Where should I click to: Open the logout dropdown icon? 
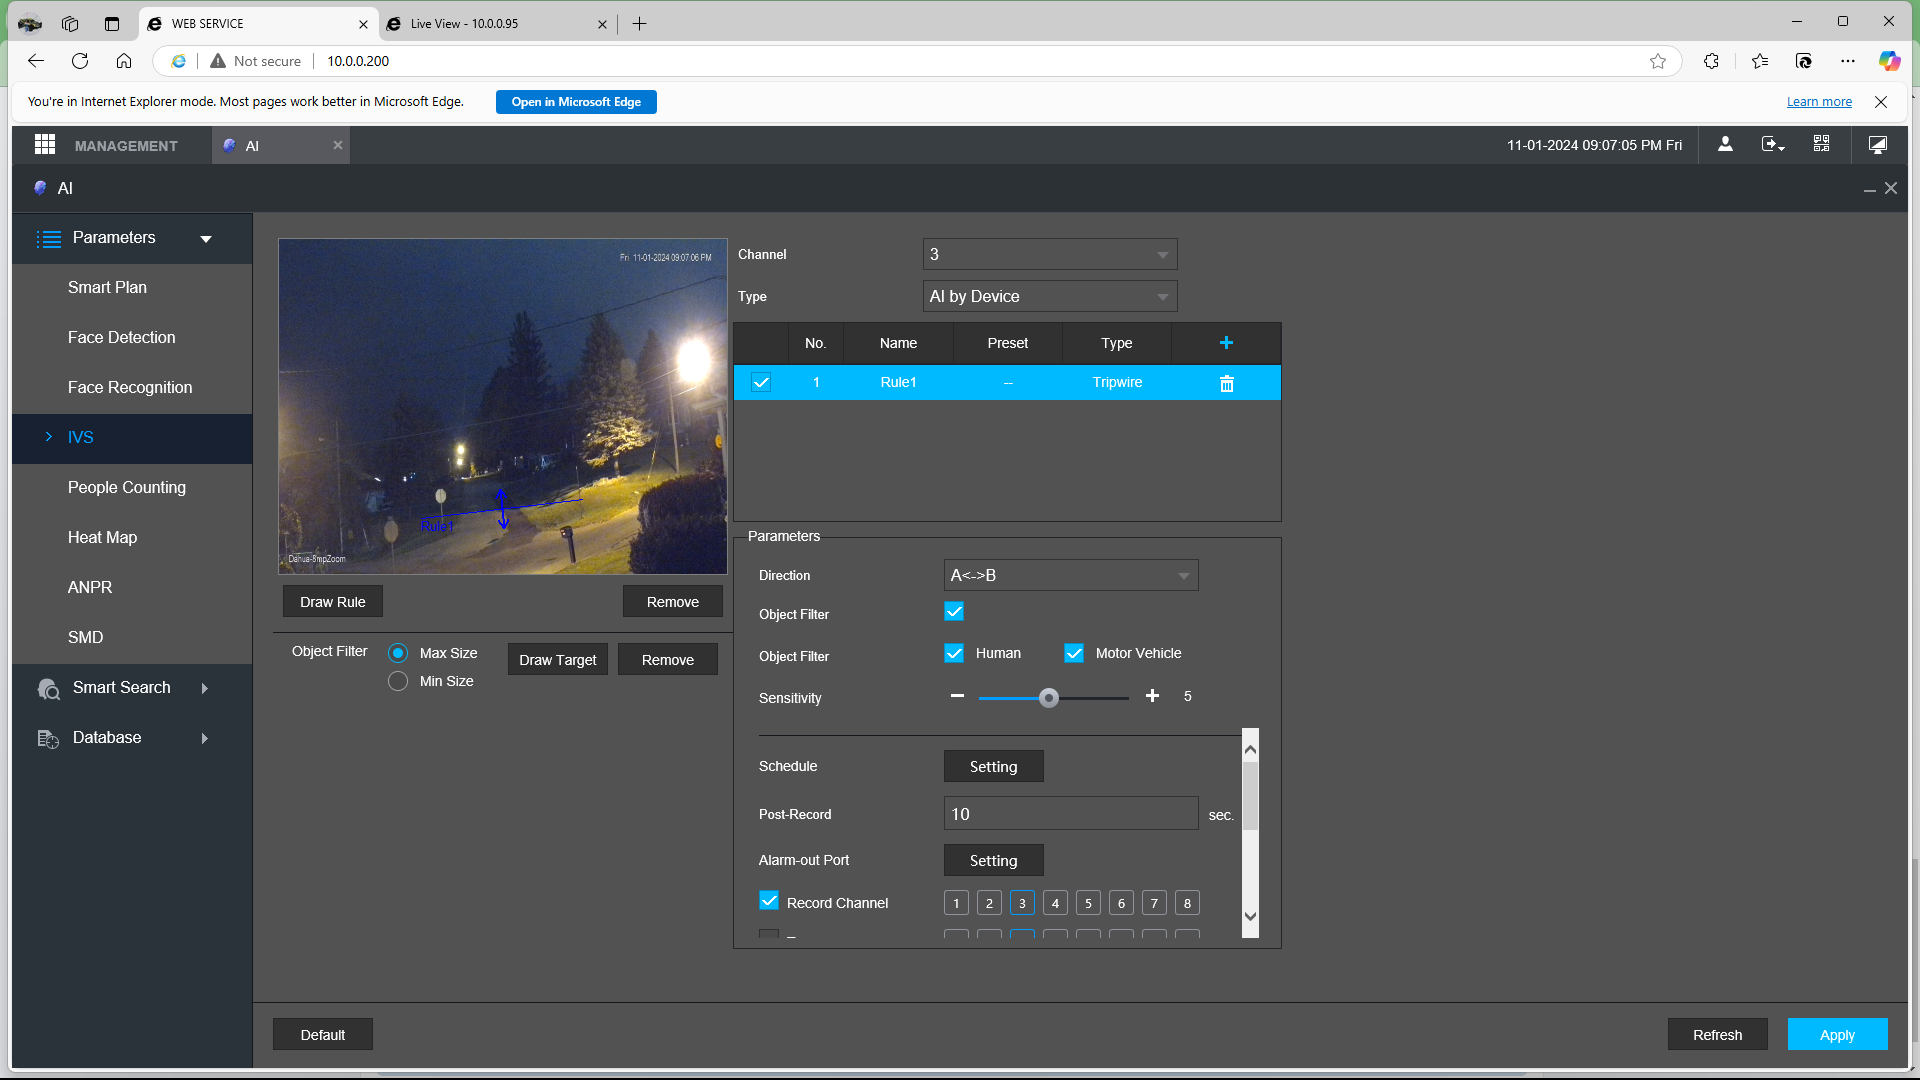pos(1773,144)
